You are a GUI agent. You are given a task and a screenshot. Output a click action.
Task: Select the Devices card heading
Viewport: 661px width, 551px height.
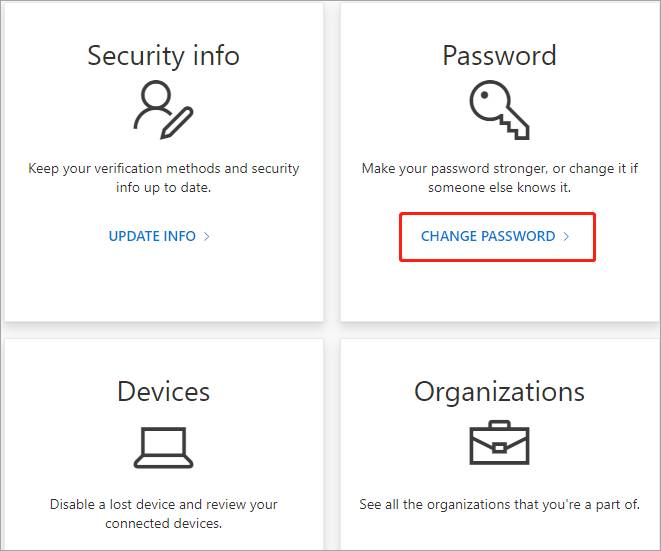coord(164,392)
